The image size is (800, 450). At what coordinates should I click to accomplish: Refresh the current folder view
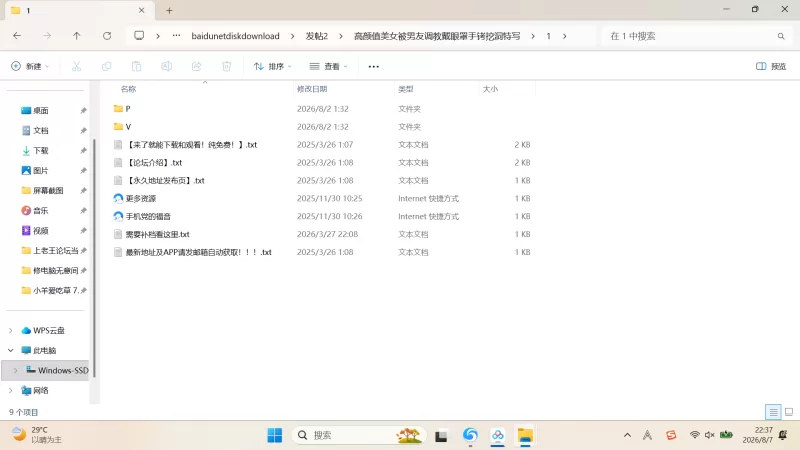point(107,36)
